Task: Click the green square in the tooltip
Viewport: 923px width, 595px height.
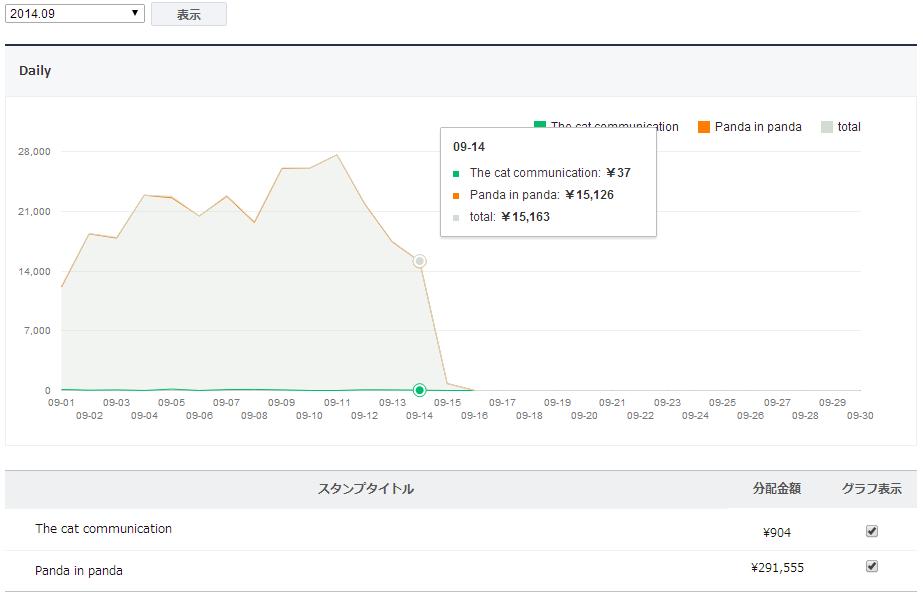Action: point(456,174)
